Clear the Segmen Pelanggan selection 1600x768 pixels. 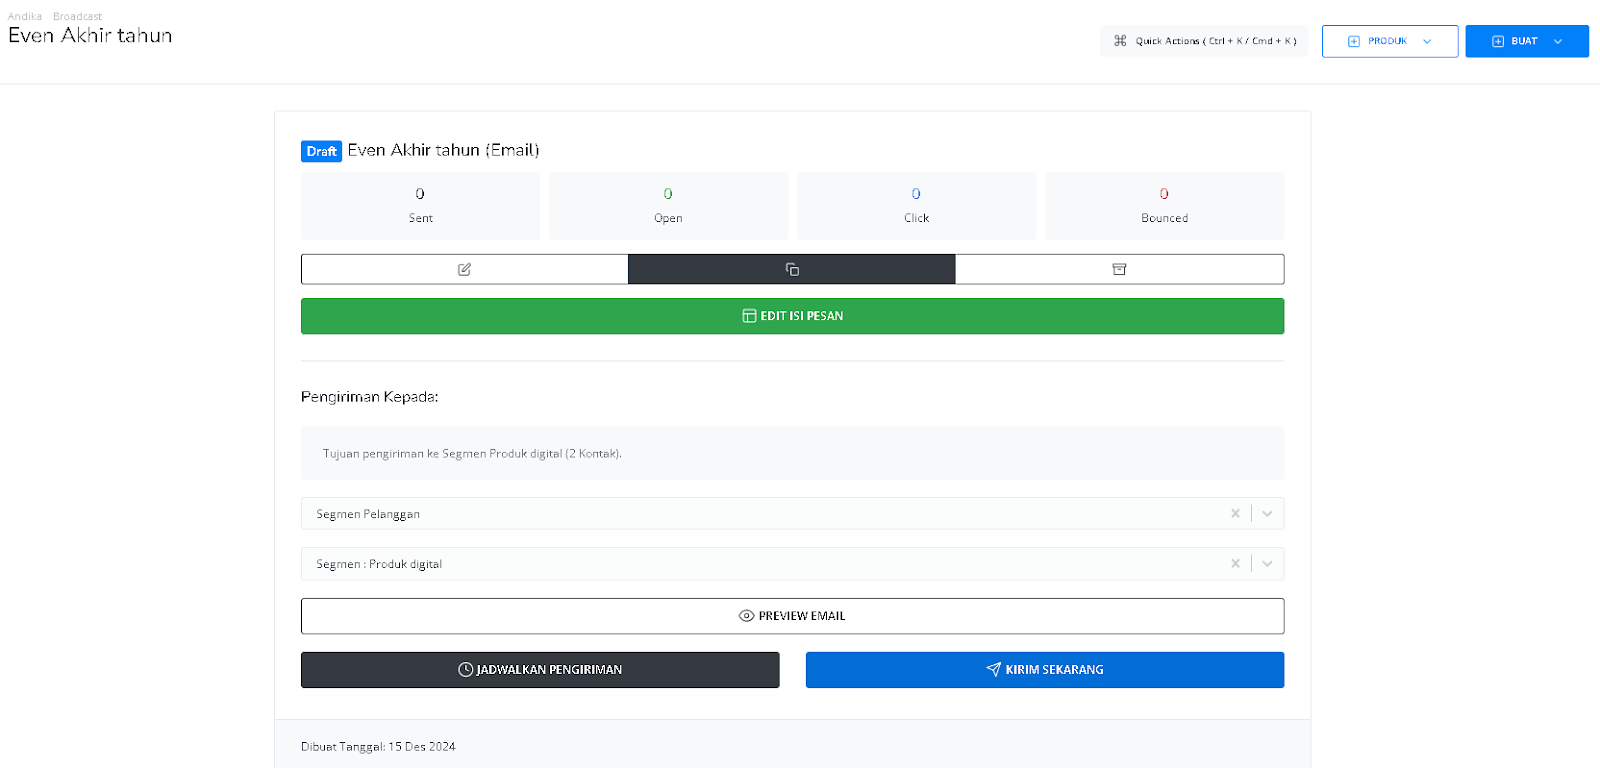pyautogui.click(x=1235, y=513)
